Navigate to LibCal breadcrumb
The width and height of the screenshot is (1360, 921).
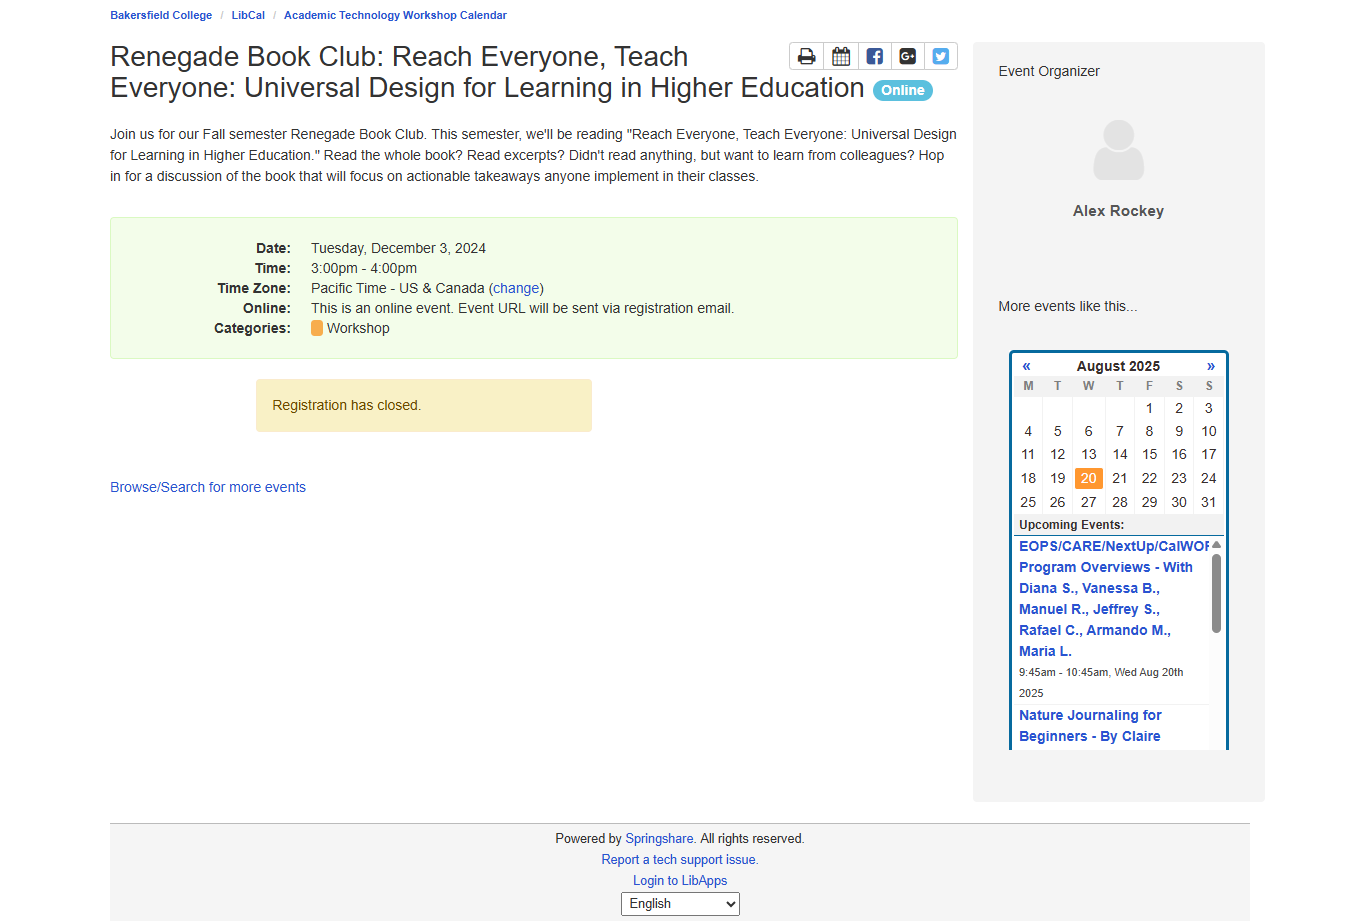coord(248,15)
